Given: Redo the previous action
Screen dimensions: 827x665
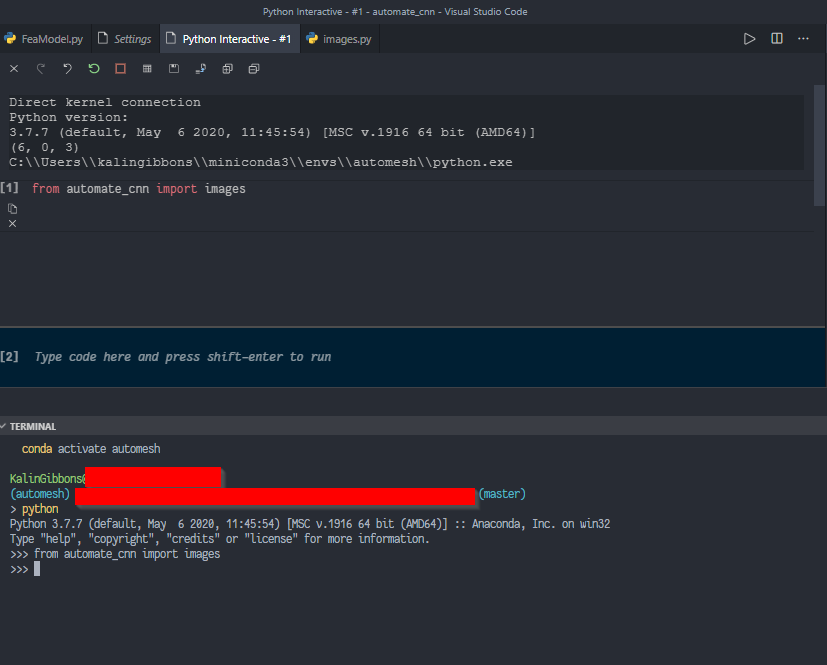Looking at the screenshot, I should click(x=40, y=68).
